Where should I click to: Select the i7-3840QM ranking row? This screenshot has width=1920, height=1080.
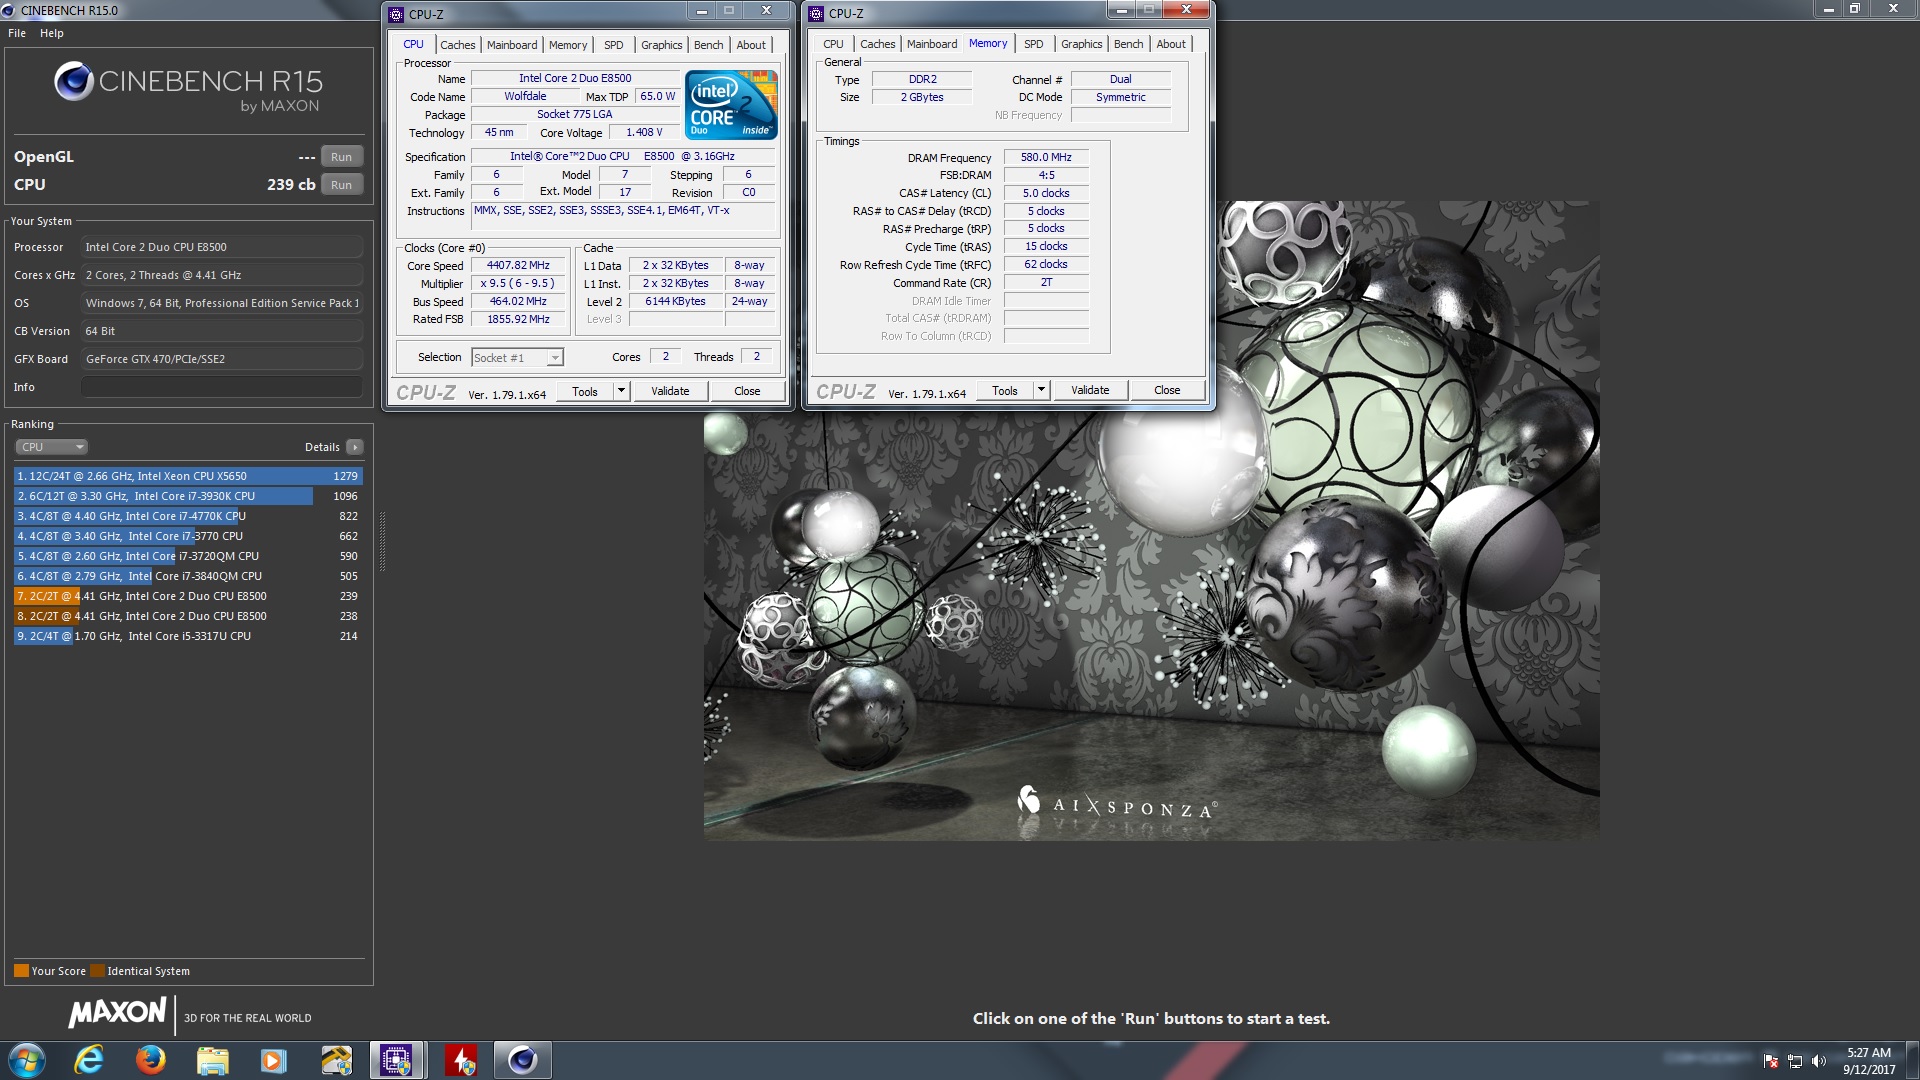[x=187, y=576]
